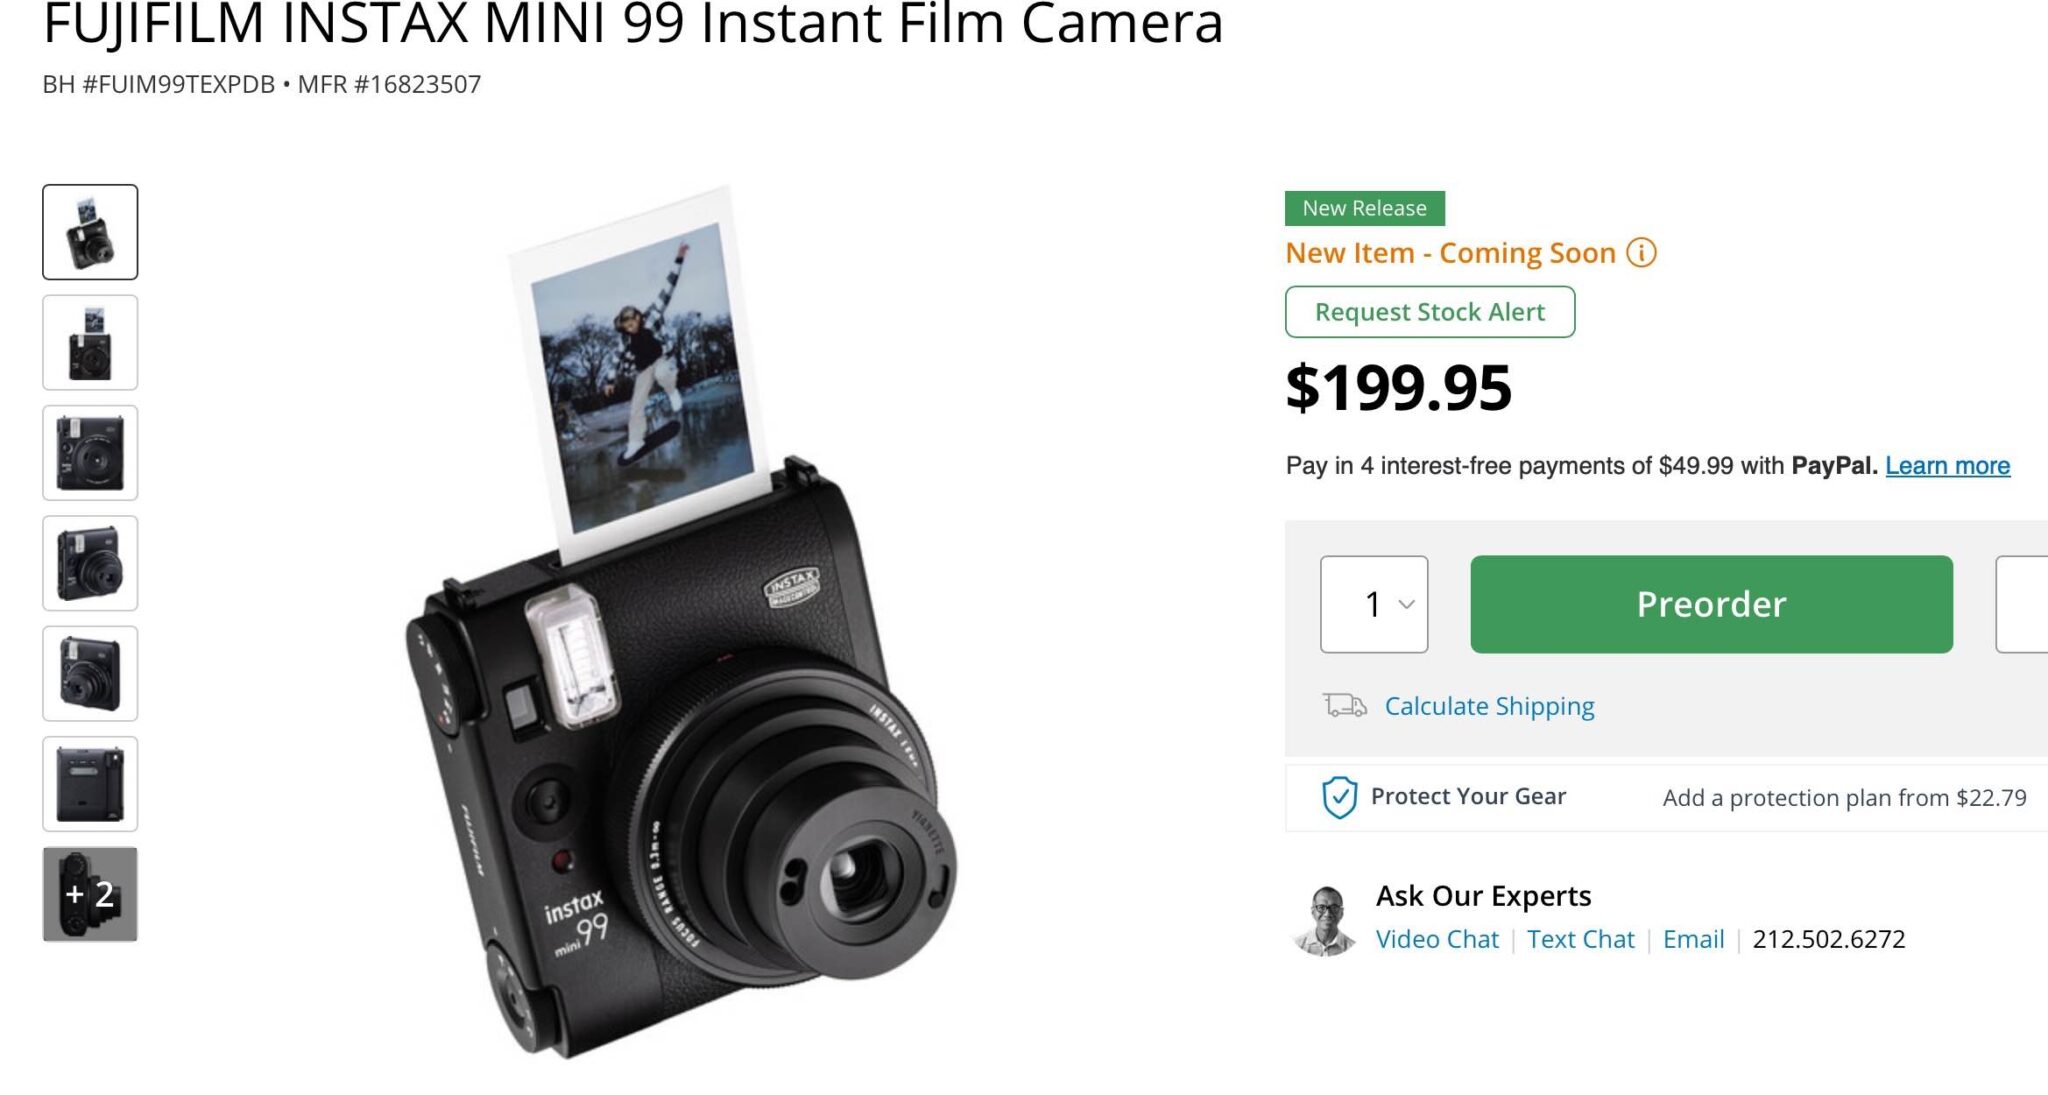Start a Video Chat with experts
The height and width of the screenshot is (1095, 2048).
1437,939
